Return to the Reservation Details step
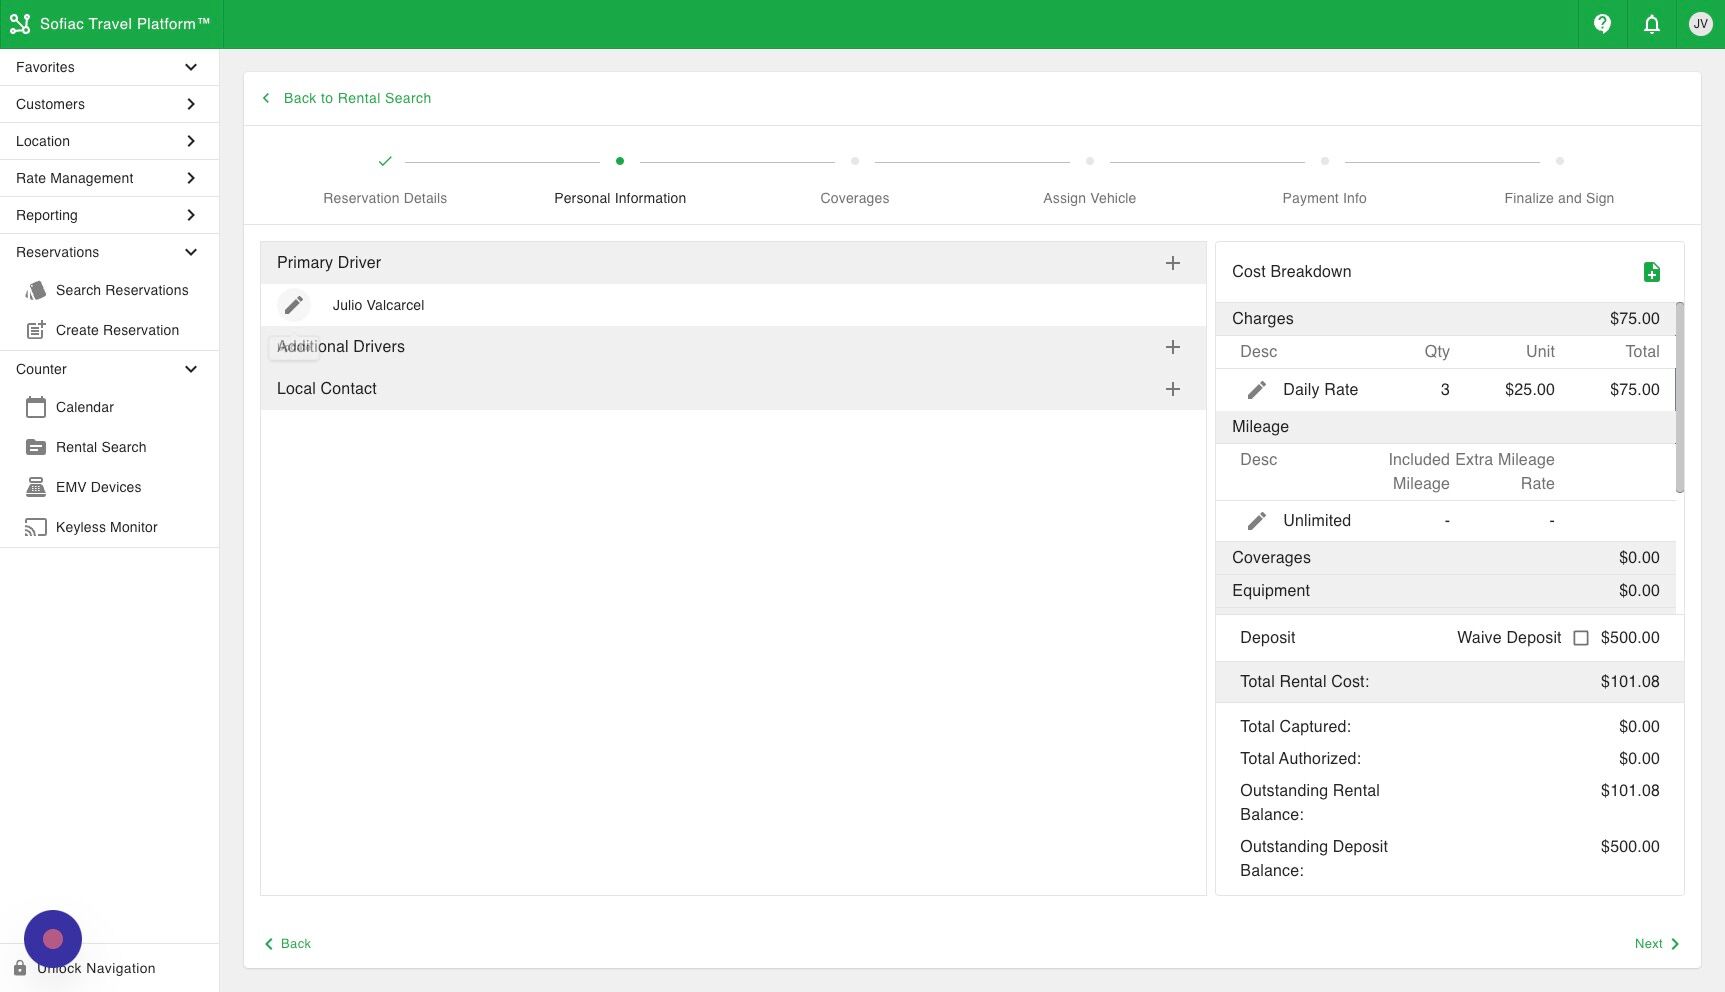The height and width of the screenshot is (992, 1725). [384, 198]
